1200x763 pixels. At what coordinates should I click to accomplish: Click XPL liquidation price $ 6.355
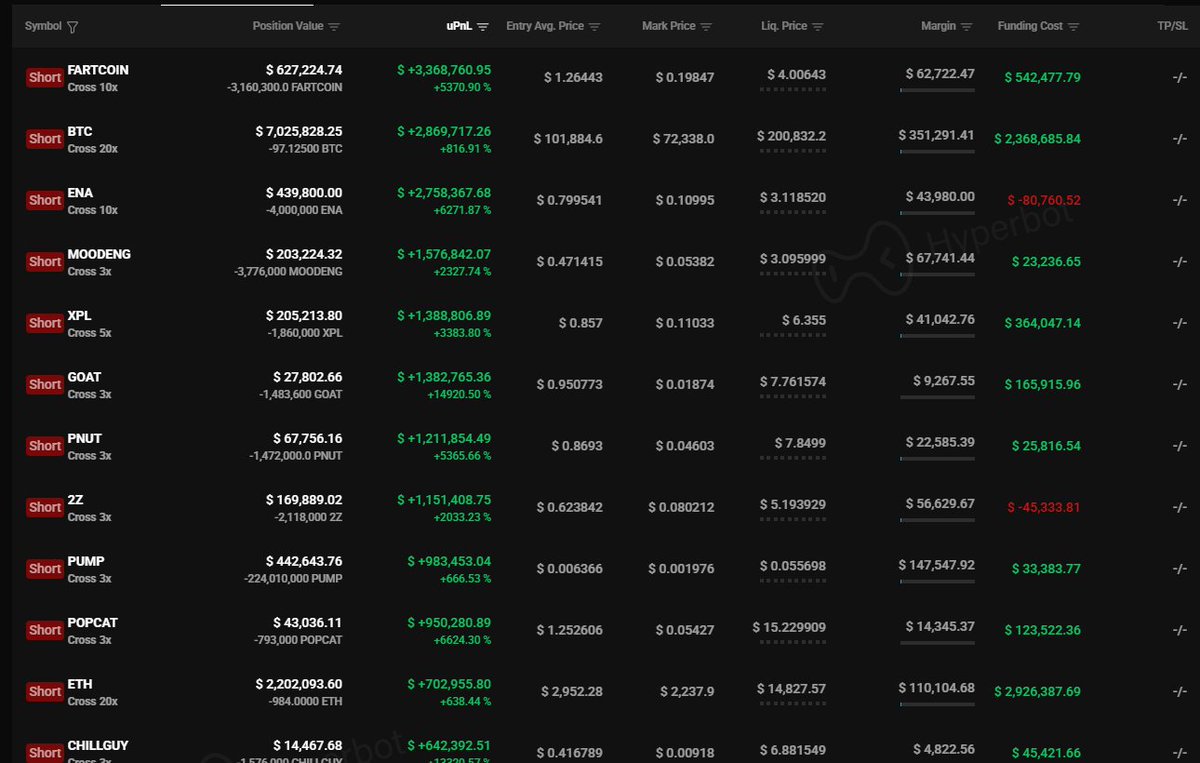coord(804,320)
